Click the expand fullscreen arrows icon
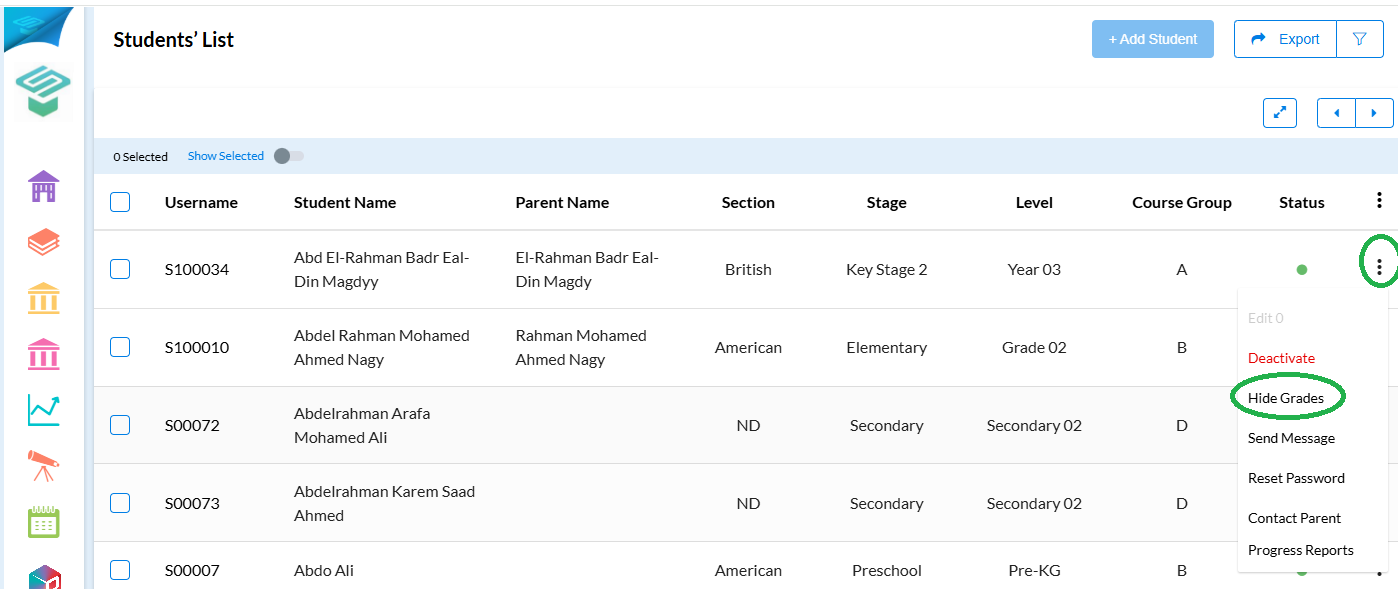1398x589 pixels. pyautogui.click(x=1280, y=113)
